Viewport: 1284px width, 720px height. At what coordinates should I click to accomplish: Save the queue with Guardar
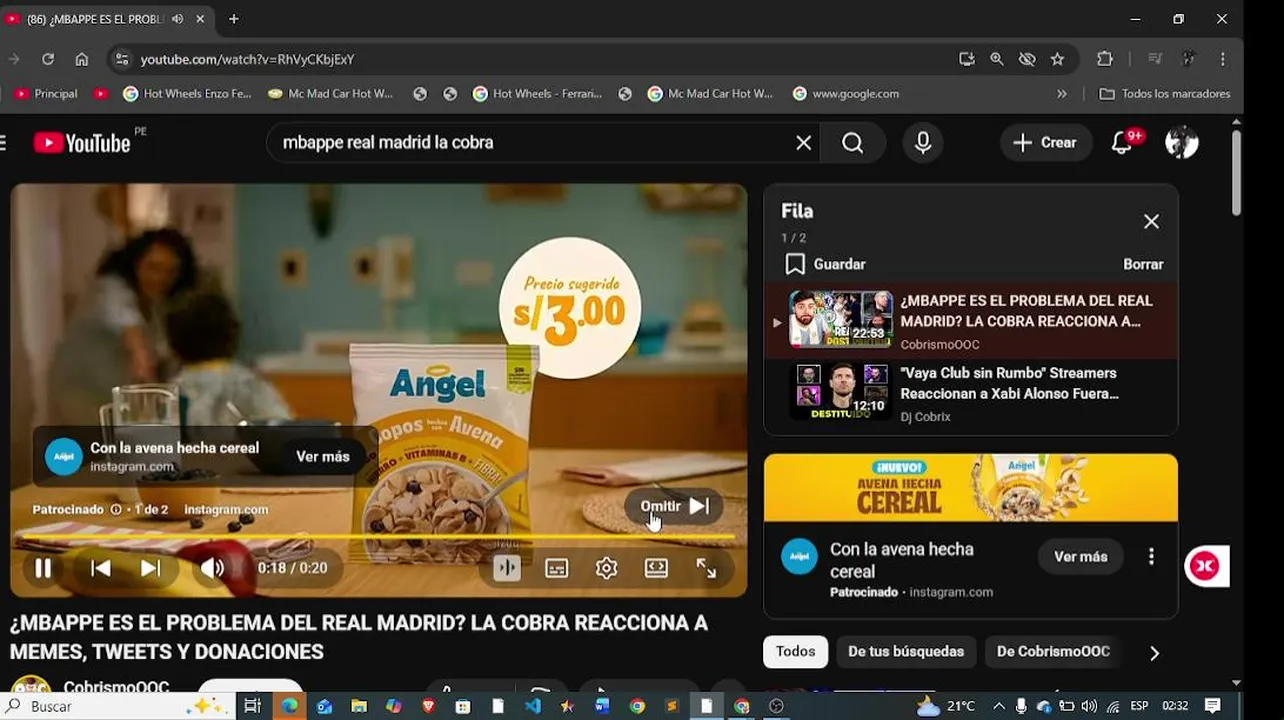coord(826,264)
